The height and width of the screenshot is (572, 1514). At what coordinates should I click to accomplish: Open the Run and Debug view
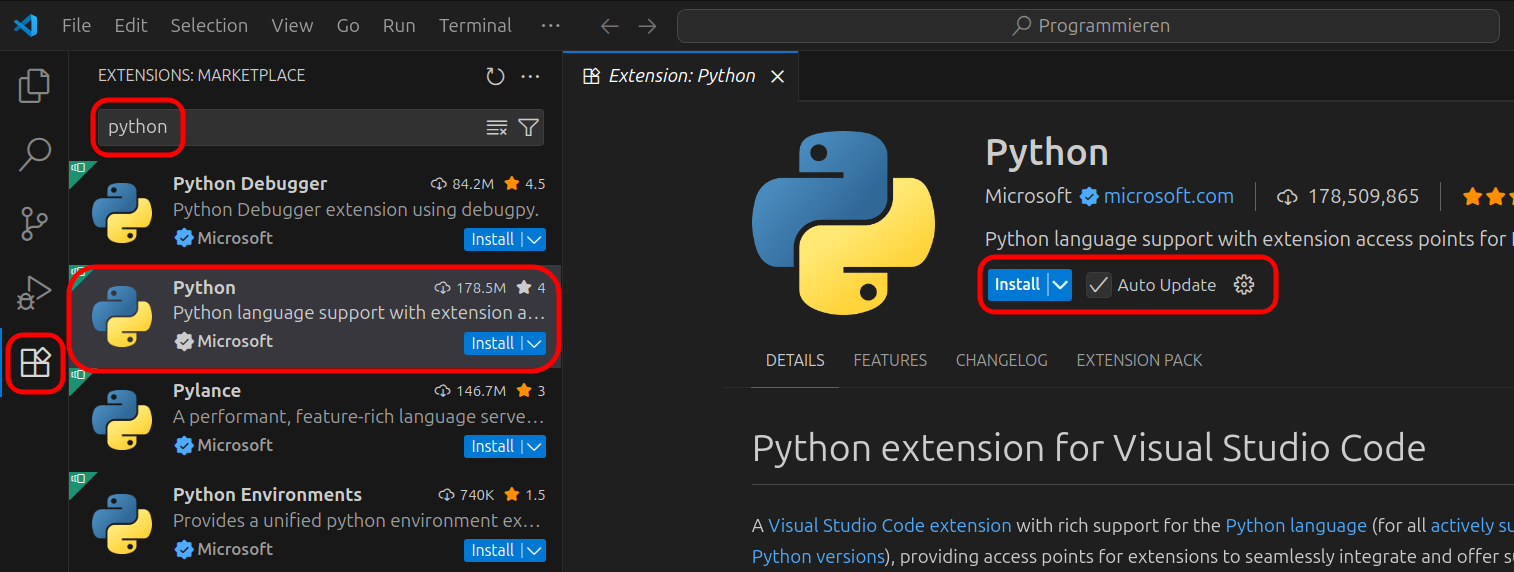pyautogui.click(x=34, y=293)
